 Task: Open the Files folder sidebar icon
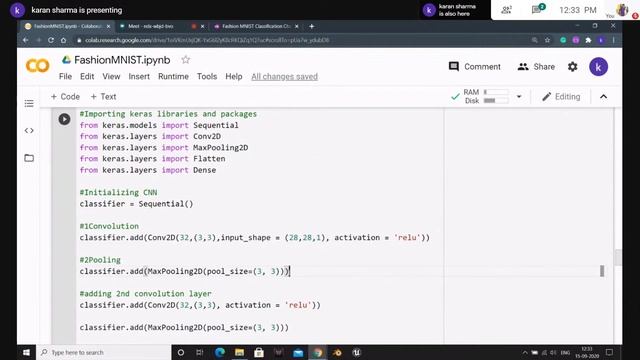[29, 158]
